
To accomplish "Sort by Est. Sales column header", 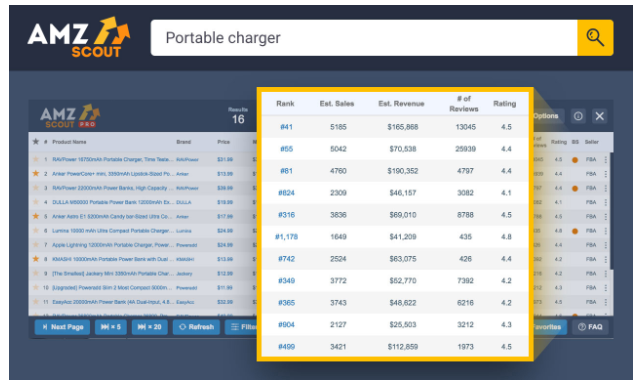I will 337,104.
